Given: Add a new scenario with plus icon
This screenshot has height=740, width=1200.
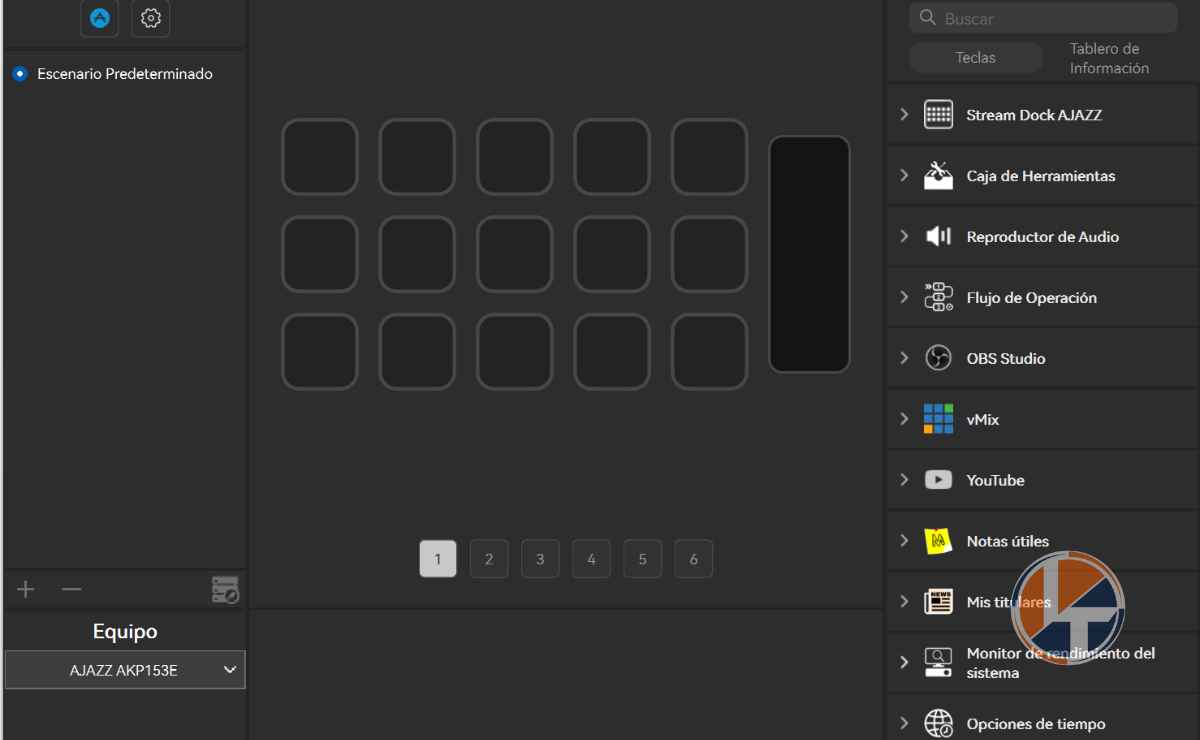Looking at the screenshot, I should point(26,589).
